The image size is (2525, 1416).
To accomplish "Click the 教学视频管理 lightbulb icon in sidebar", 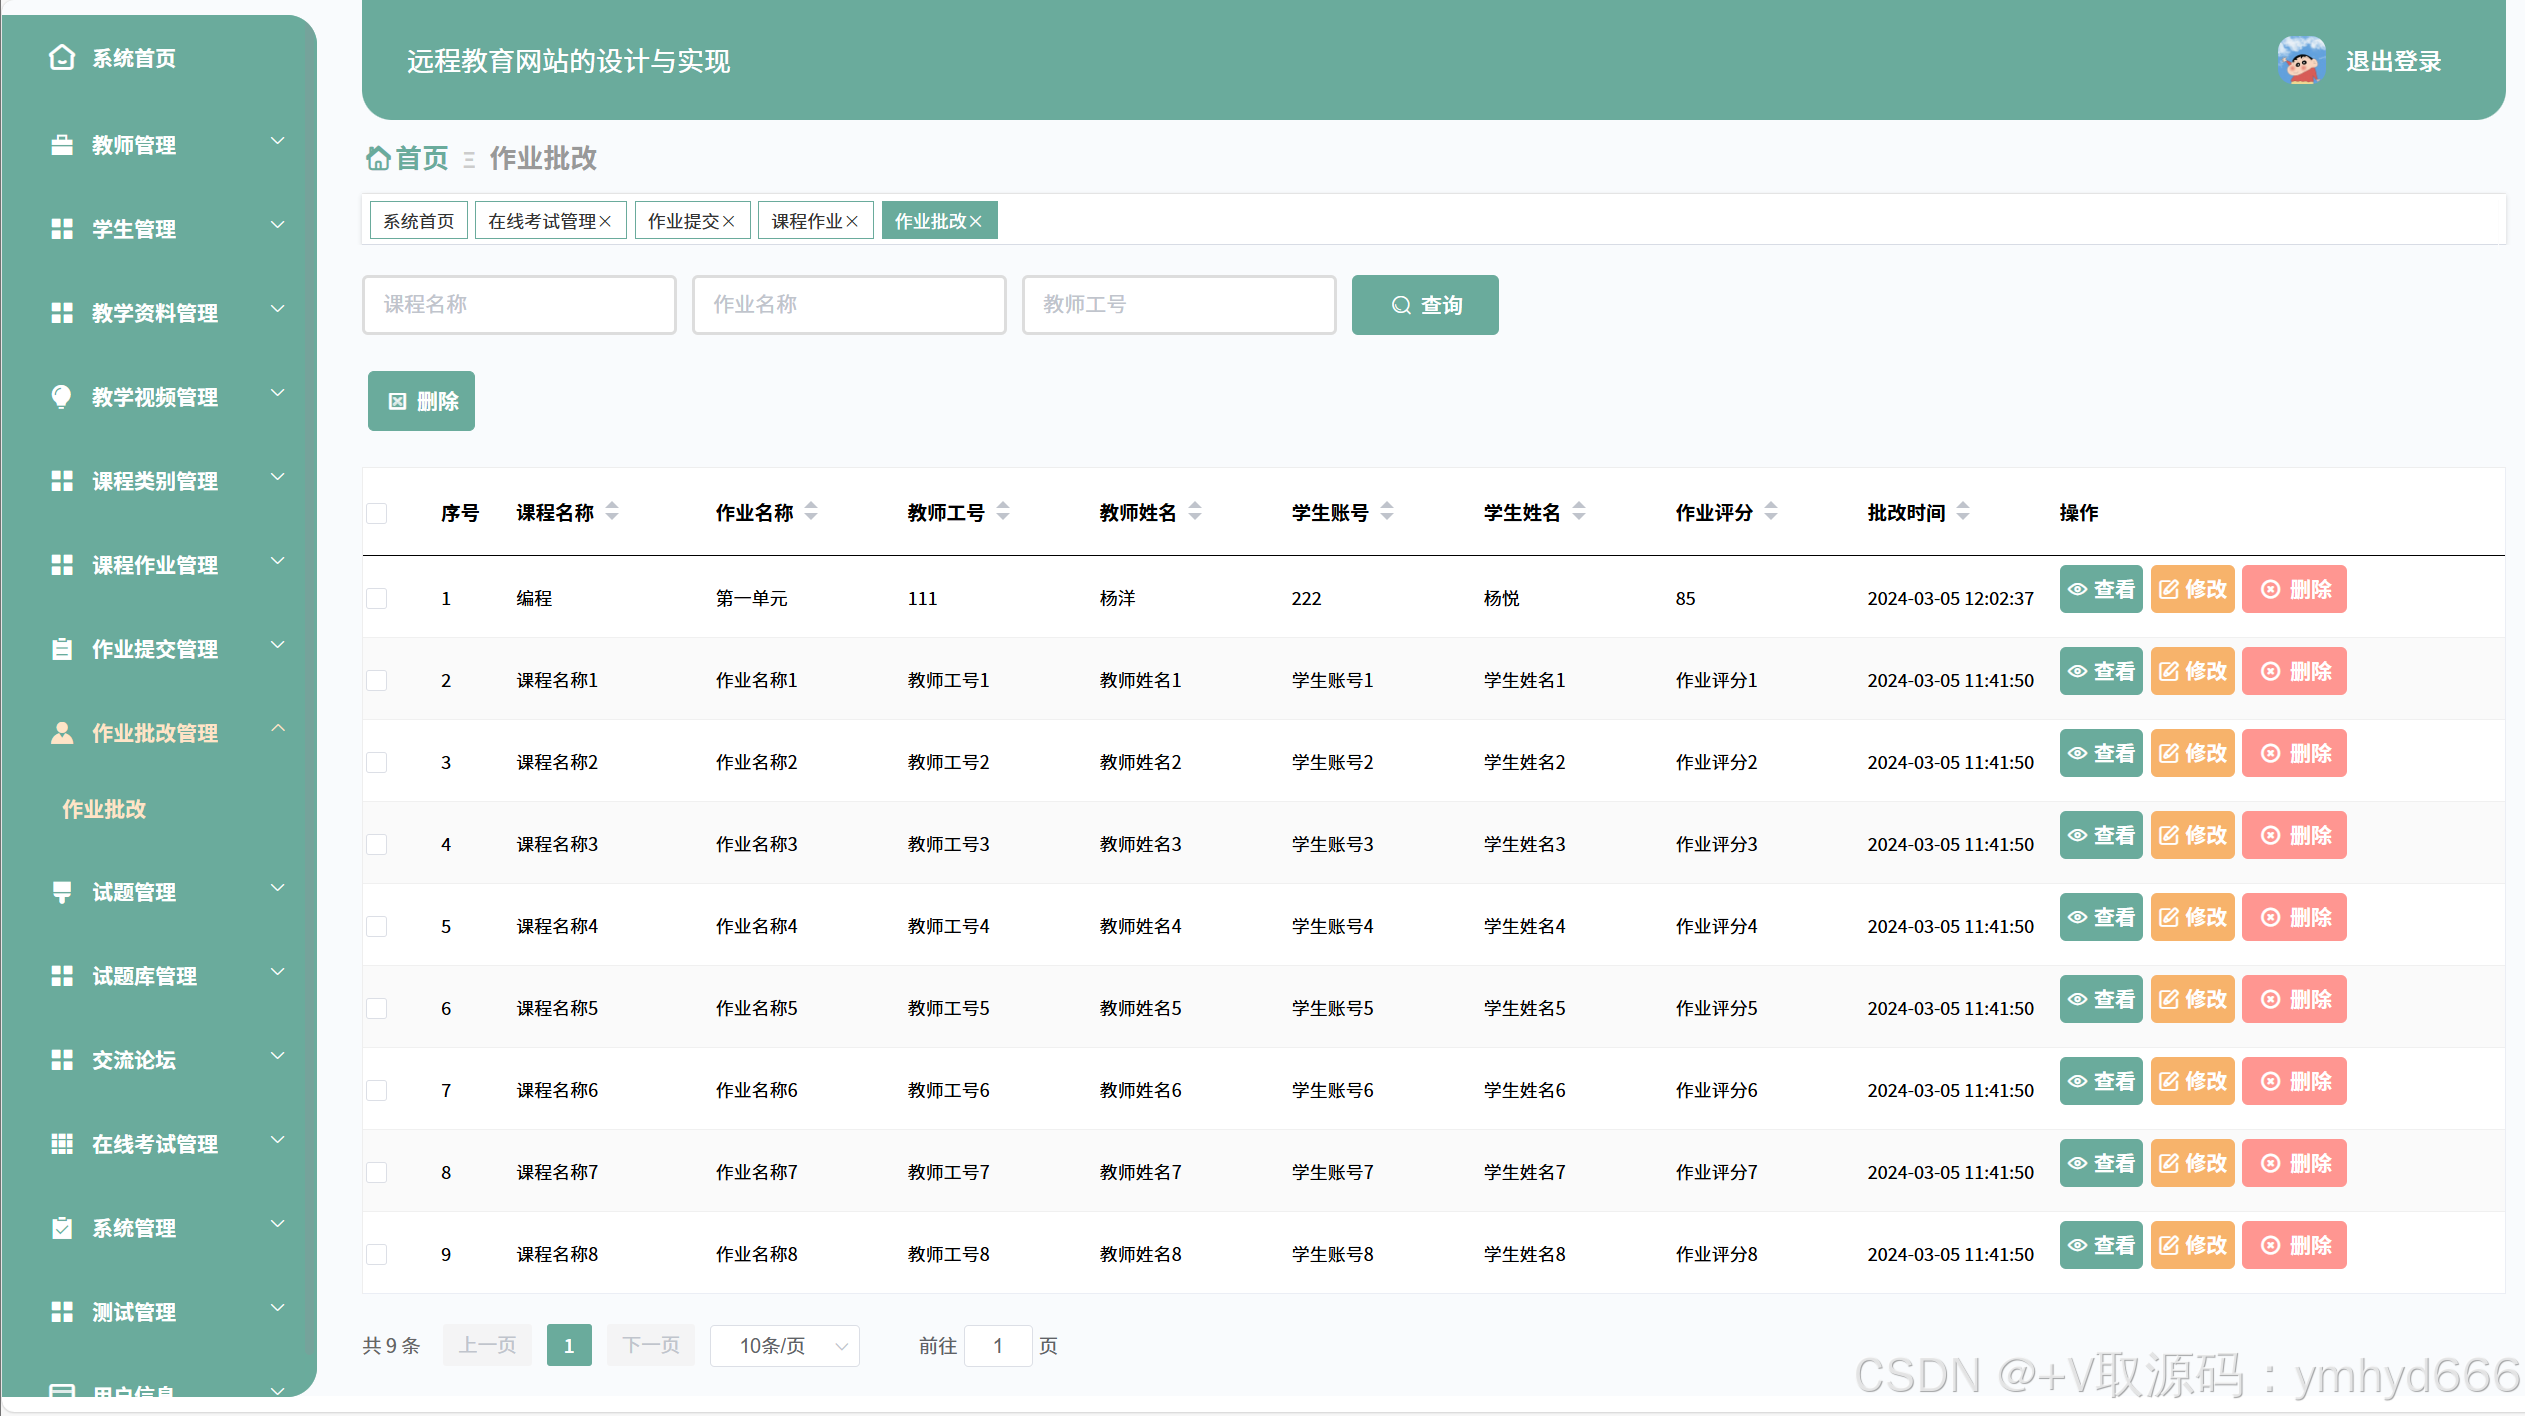I will pos(62,397).
